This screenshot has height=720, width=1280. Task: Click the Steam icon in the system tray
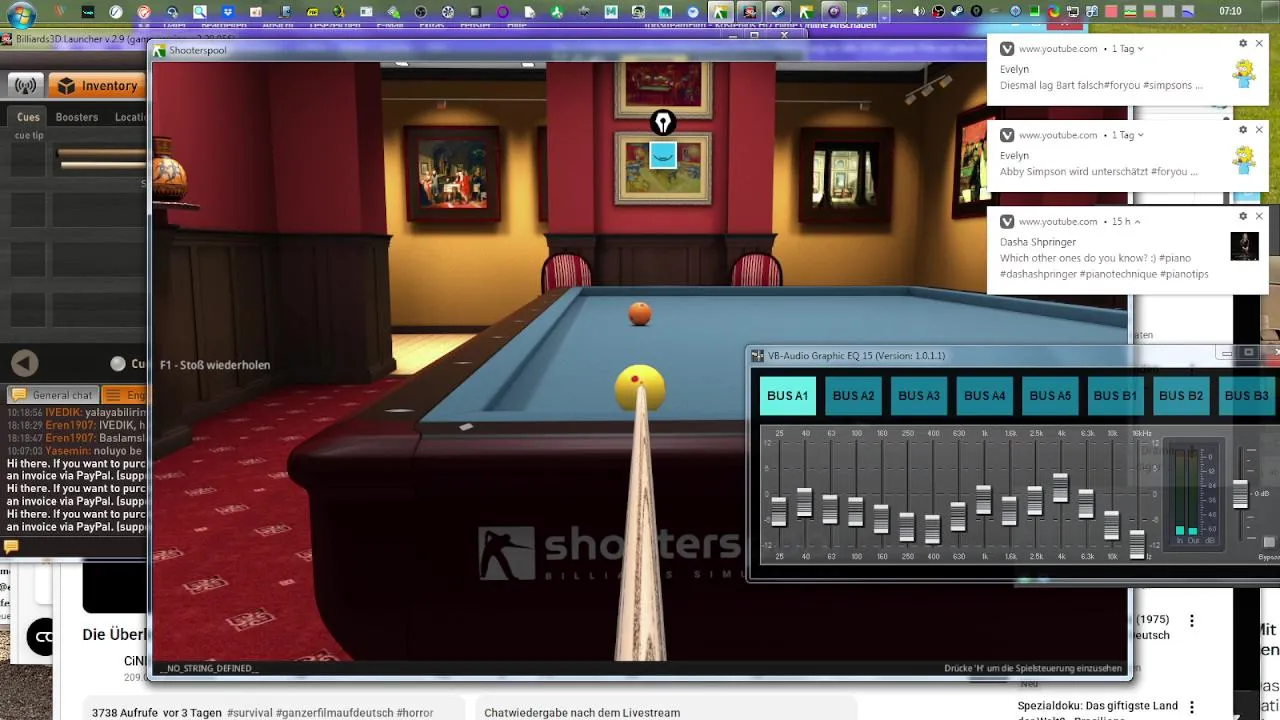click(956, 12)
